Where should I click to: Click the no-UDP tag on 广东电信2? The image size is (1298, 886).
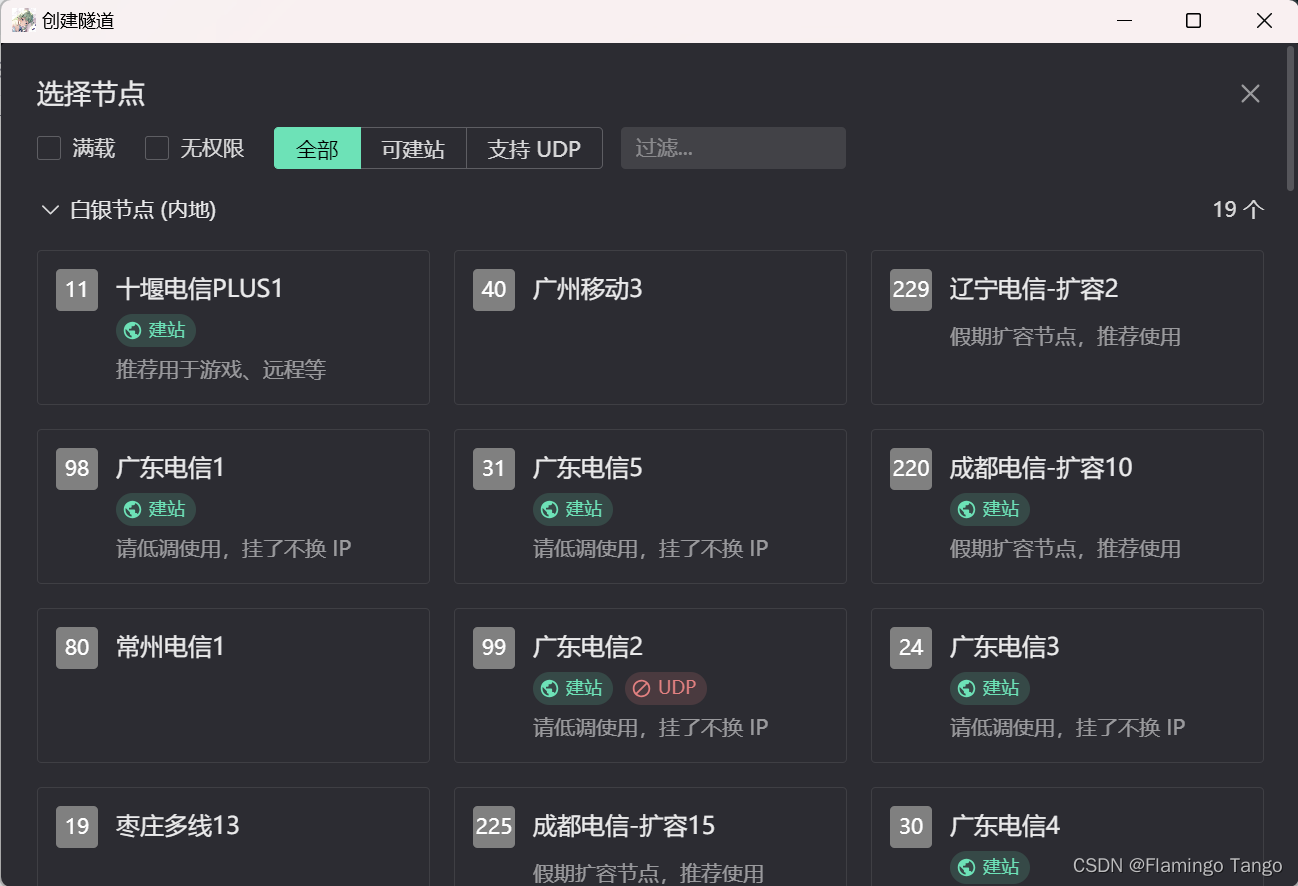click(665, 688)
